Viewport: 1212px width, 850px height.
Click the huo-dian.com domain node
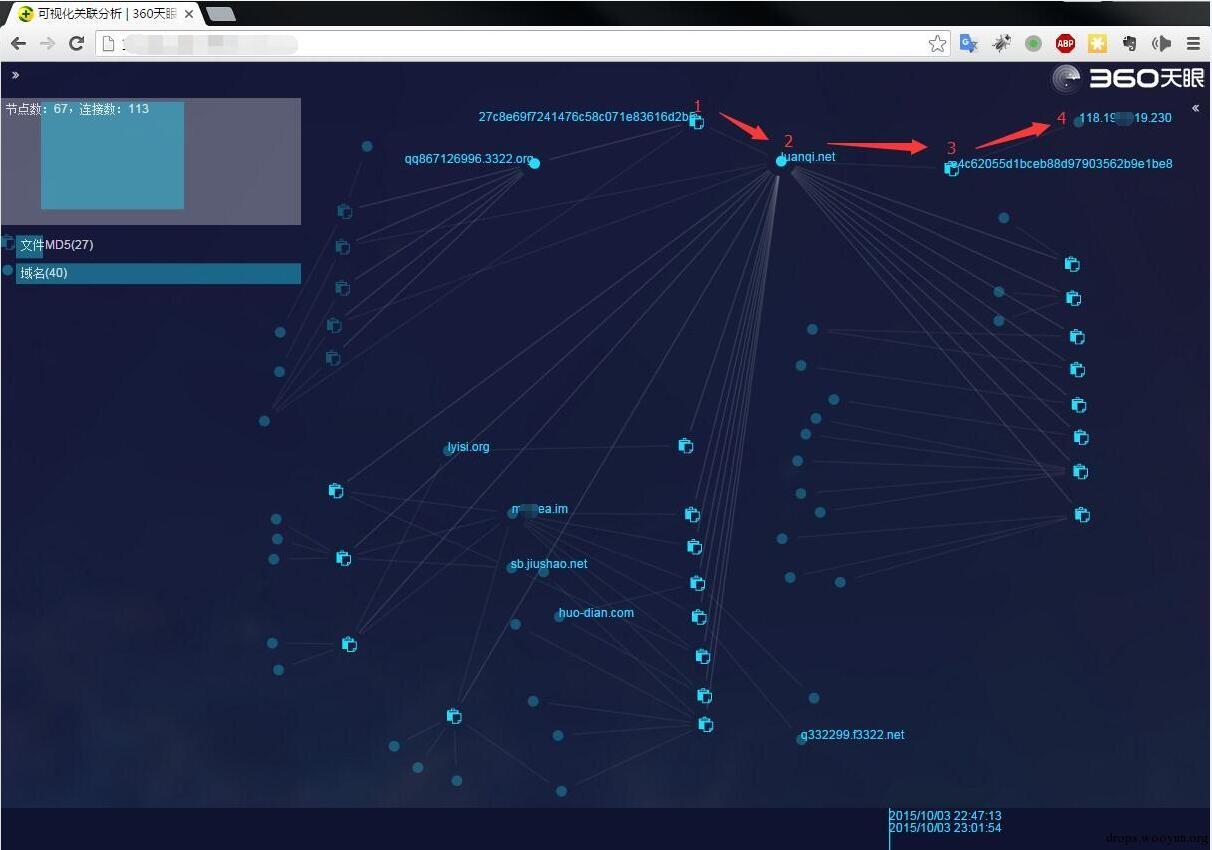[561, 616]
